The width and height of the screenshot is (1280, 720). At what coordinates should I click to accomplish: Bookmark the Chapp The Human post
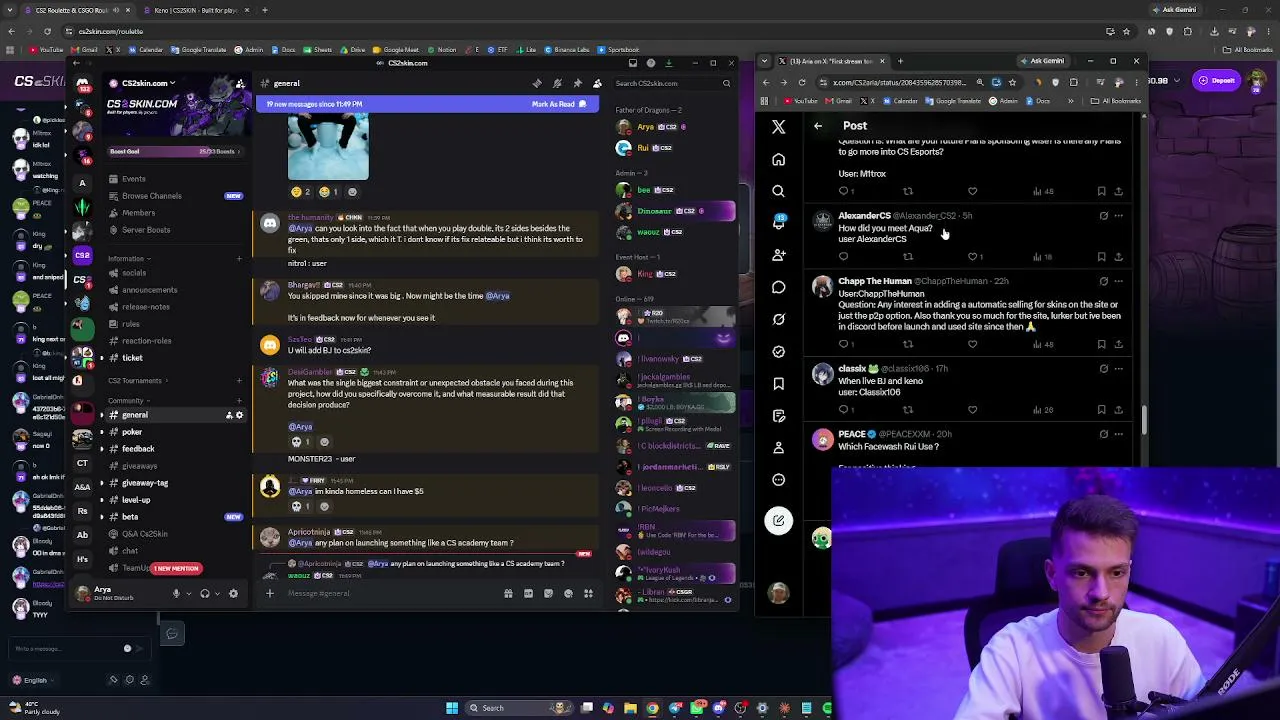click(1102, 345)
